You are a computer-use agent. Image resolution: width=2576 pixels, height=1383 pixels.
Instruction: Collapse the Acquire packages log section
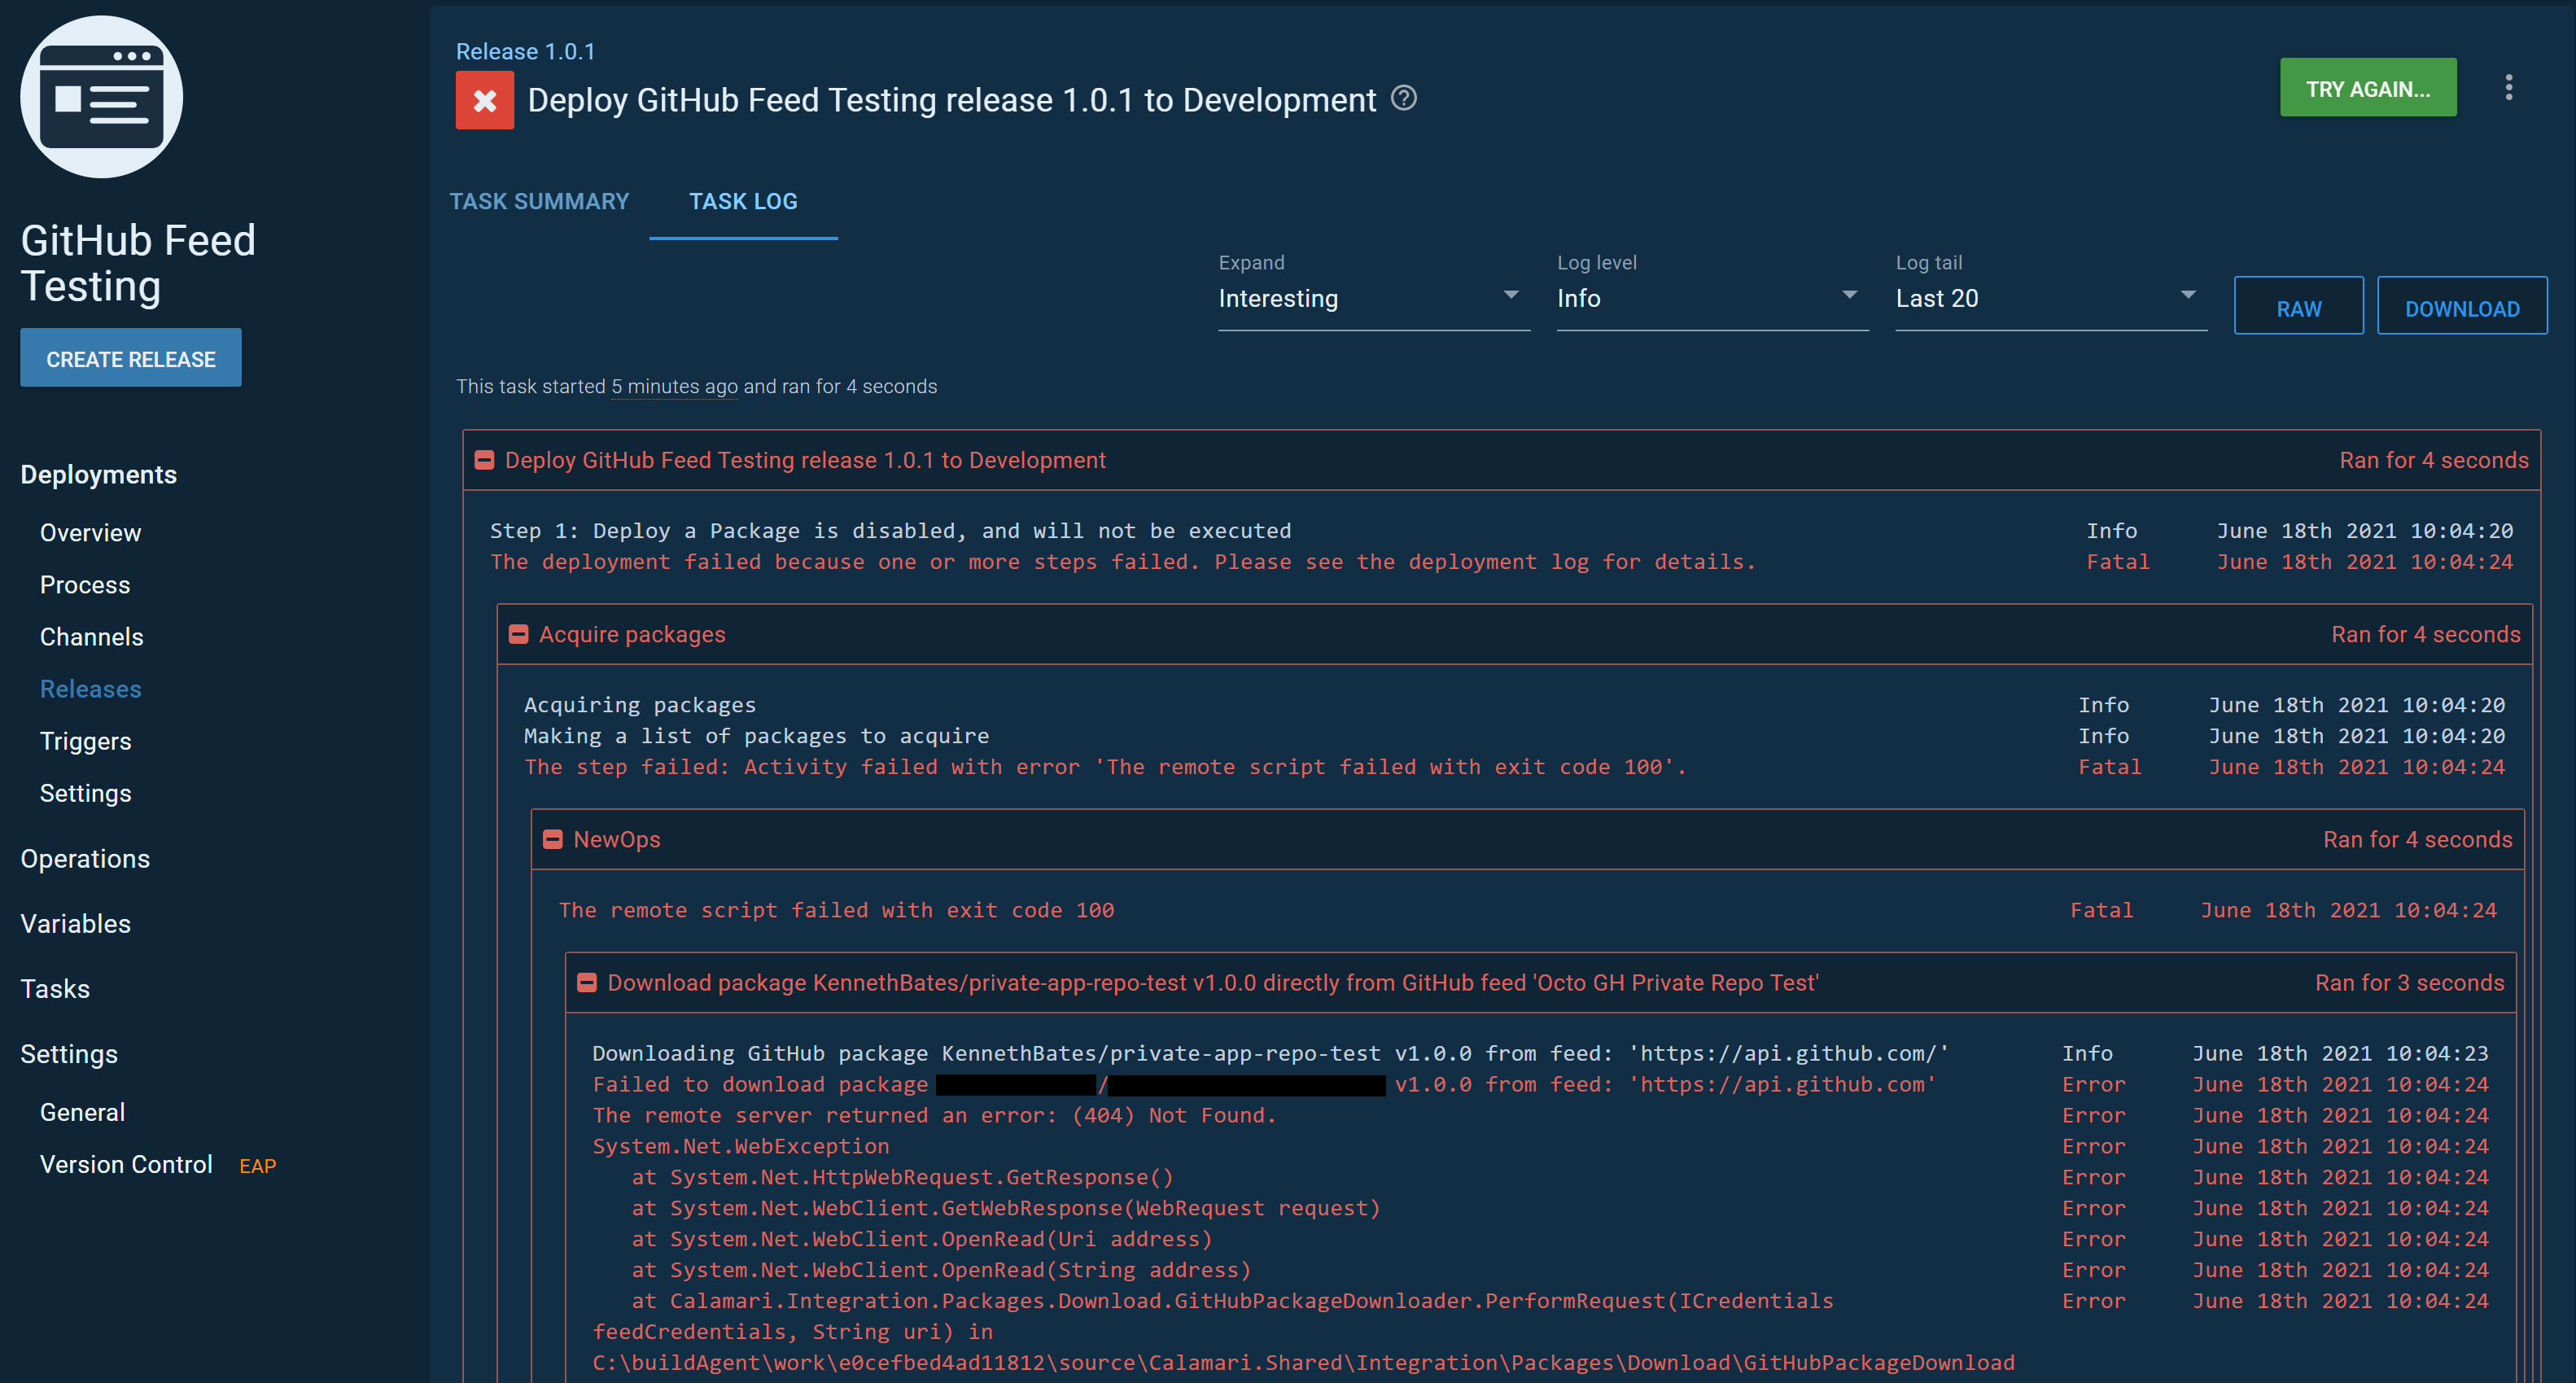pyautogui.click(x=518, y=633)
